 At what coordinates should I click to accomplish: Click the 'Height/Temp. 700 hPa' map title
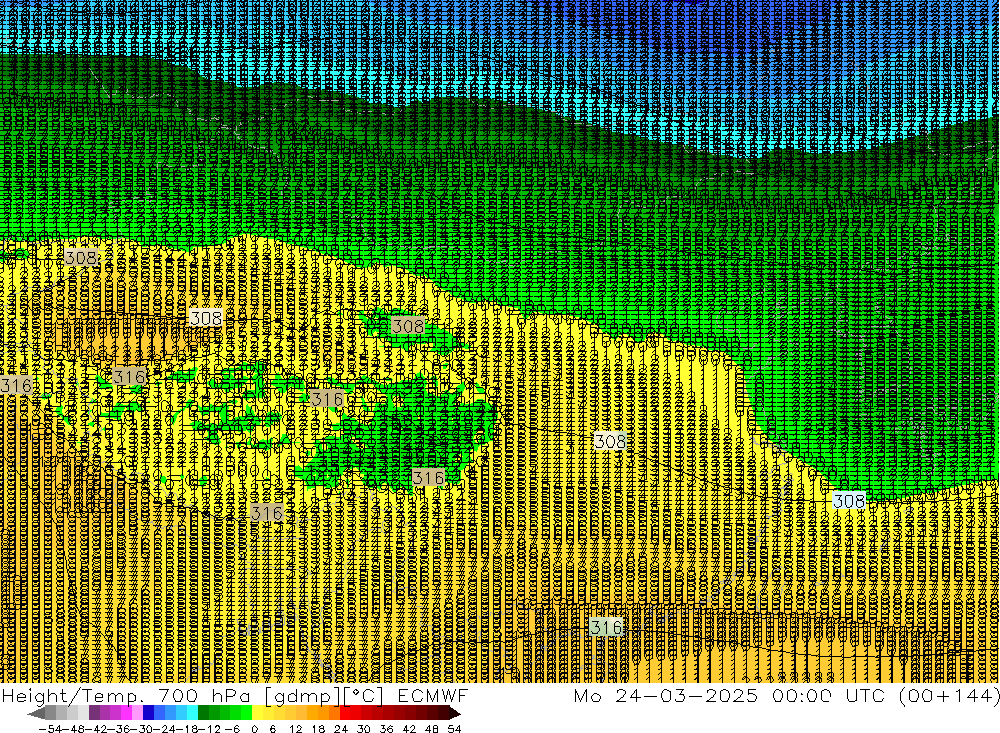click(x=128, y=695)
